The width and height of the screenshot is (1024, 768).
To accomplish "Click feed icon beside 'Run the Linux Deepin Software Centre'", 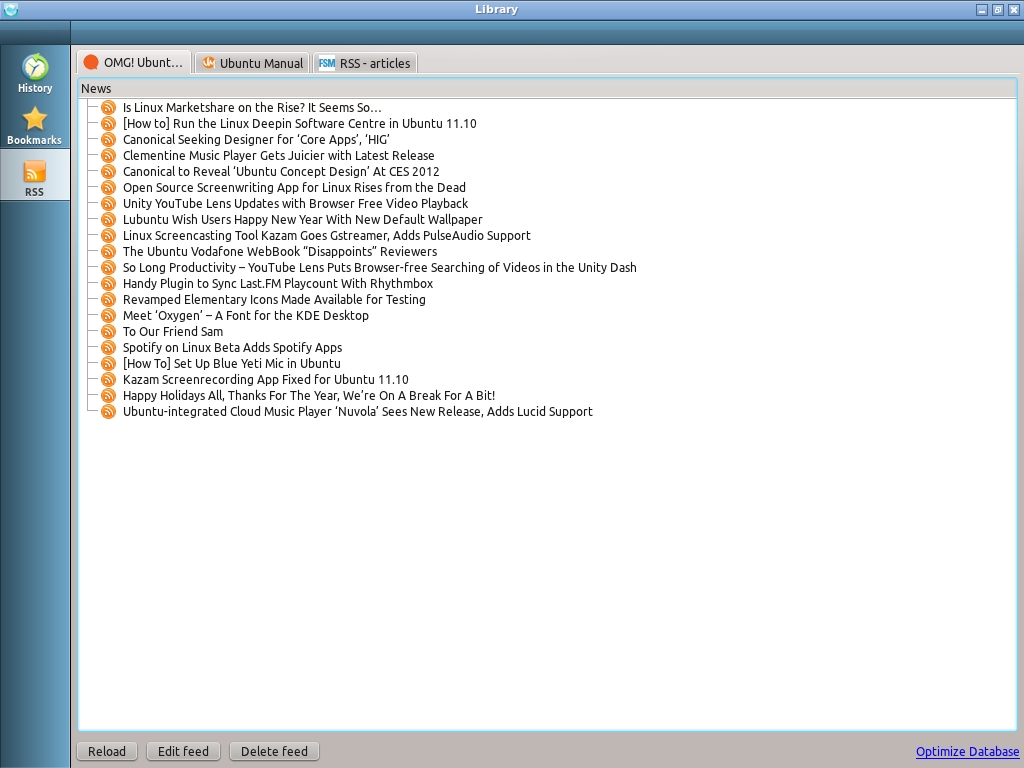I will click(x=108, y=123).
